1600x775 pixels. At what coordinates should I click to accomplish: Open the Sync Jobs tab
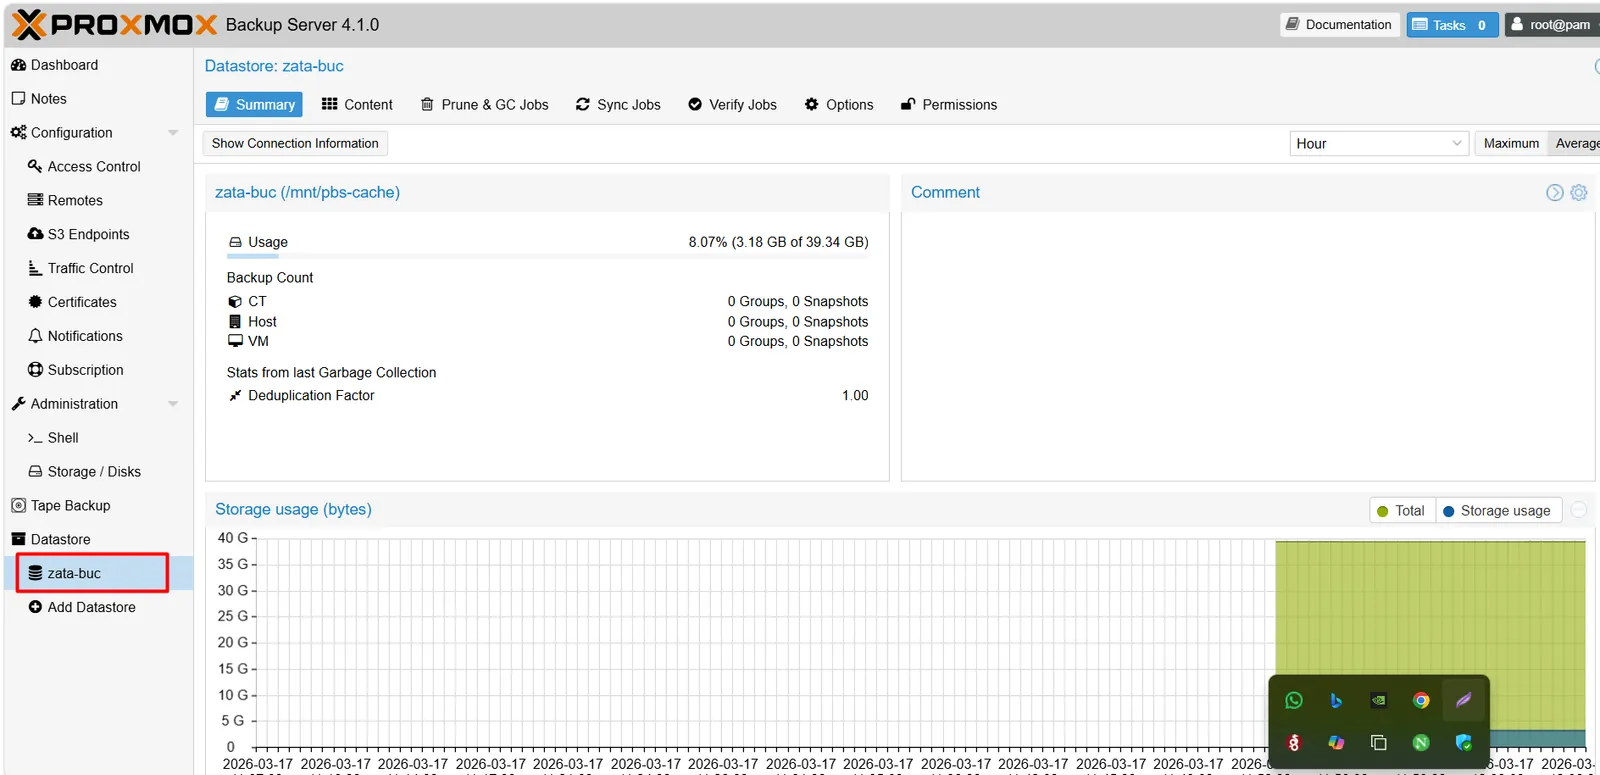click(x=618, y=105)
